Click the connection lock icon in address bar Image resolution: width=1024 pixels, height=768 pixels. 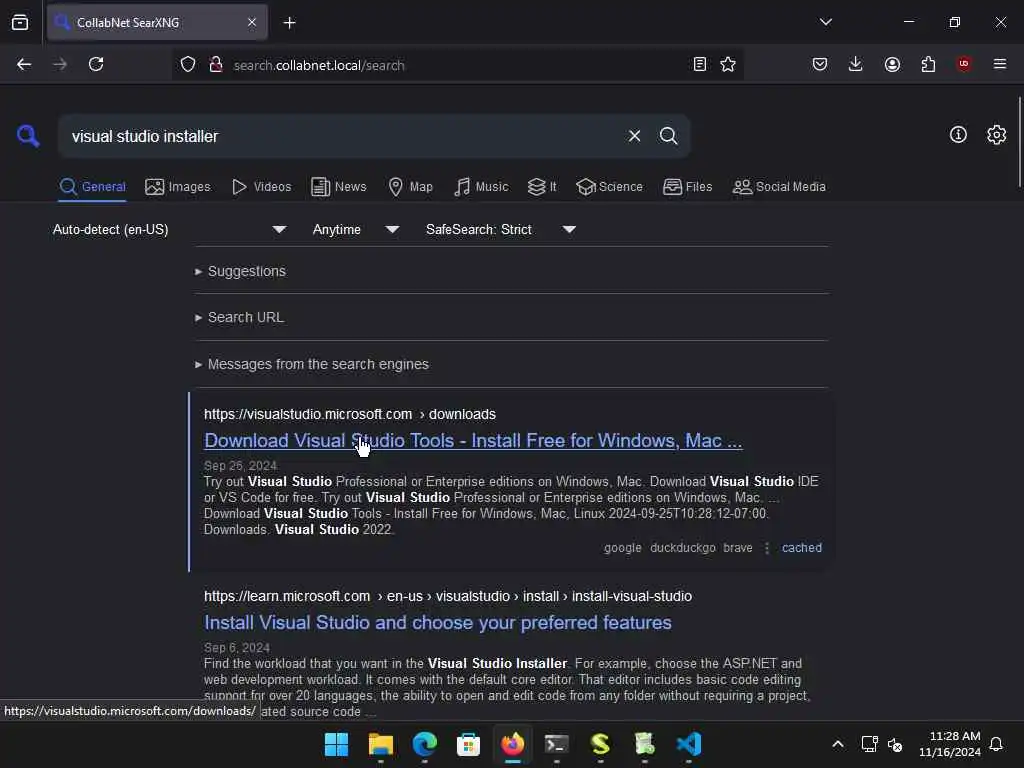tap(216, 65)
